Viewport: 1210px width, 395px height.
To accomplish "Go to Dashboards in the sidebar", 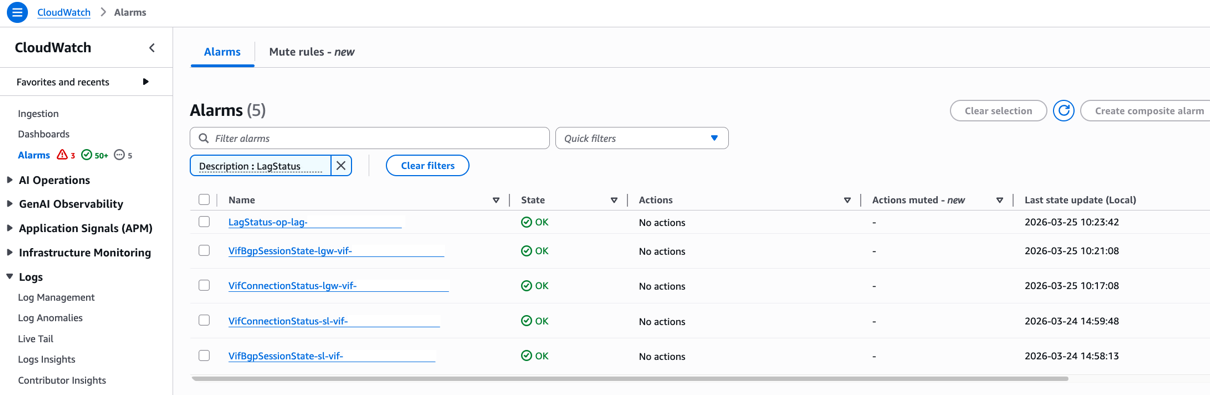I will click(43, 134).
